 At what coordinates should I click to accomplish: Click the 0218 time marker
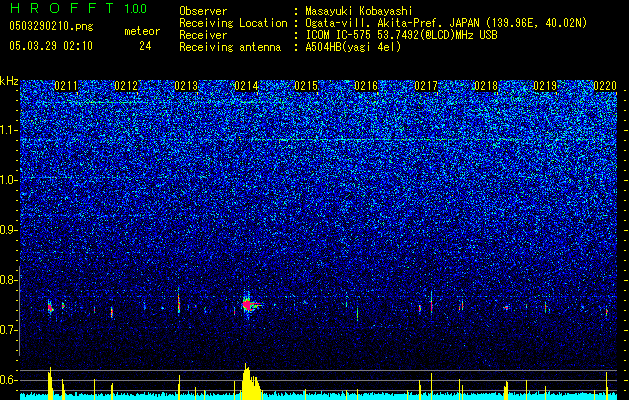pos(486,86)
